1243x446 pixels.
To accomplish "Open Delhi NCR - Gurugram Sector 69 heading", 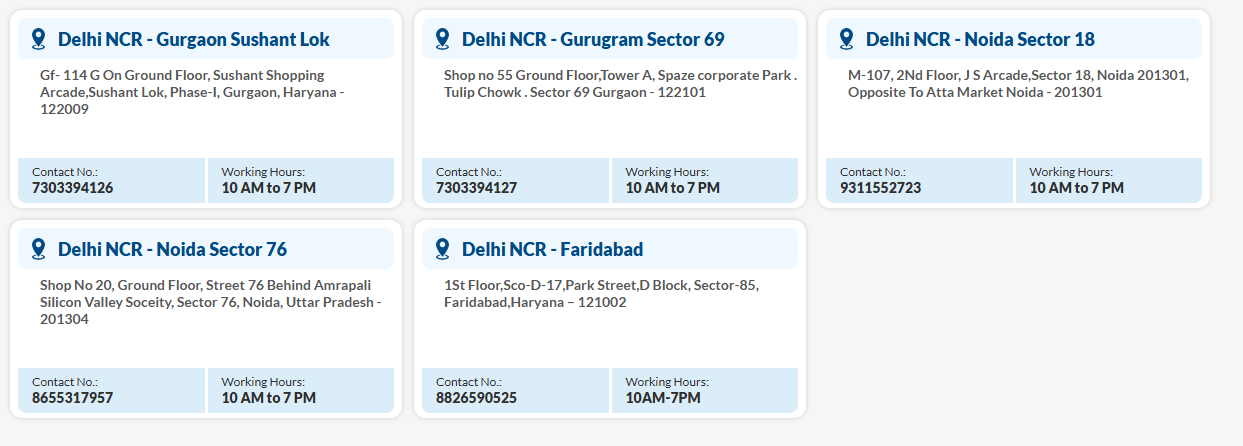I will (x=593, y=39).
